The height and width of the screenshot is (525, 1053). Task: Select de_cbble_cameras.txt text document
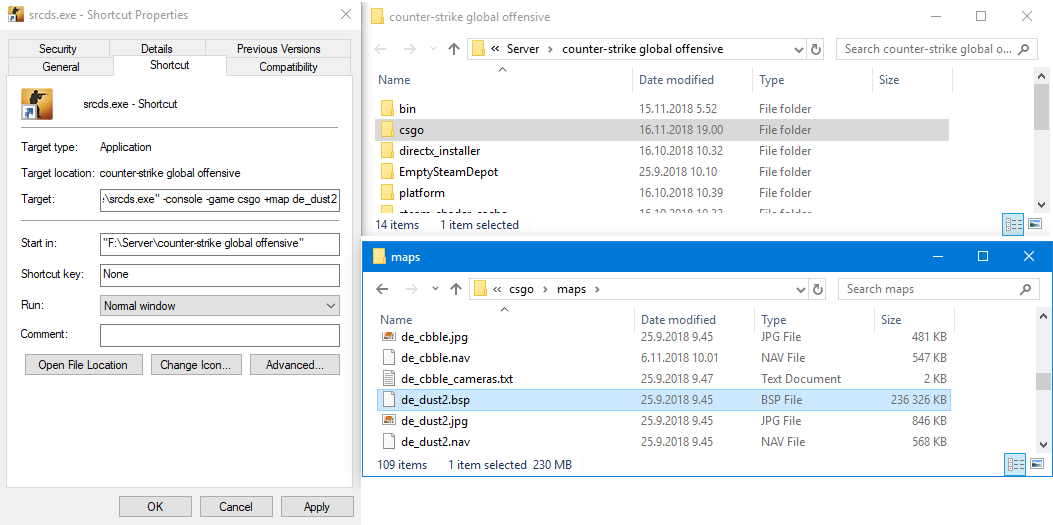tap(663, 379)
